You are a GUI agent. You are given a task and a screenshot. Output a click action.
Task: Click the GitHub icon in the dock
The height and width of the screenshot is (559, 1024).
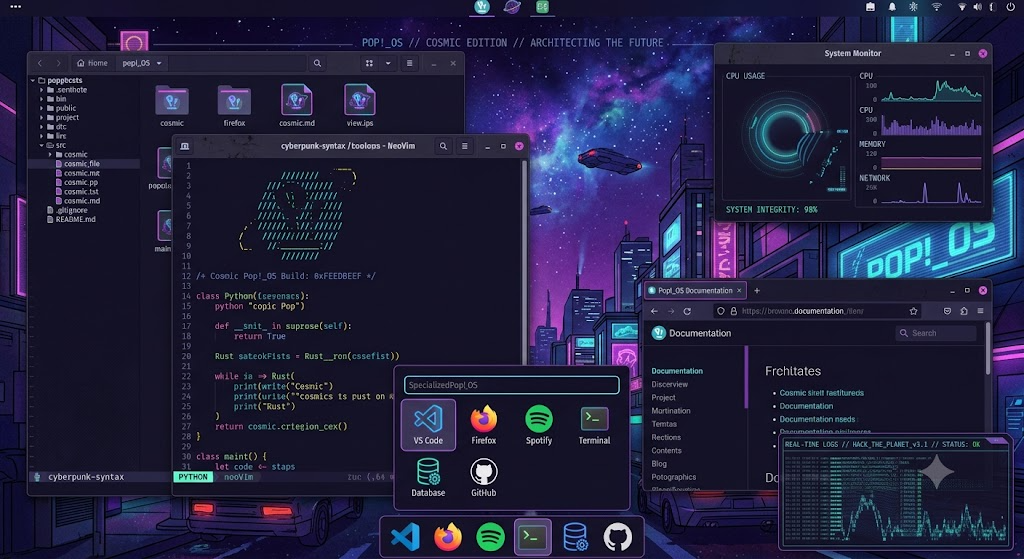pos(617,537)
